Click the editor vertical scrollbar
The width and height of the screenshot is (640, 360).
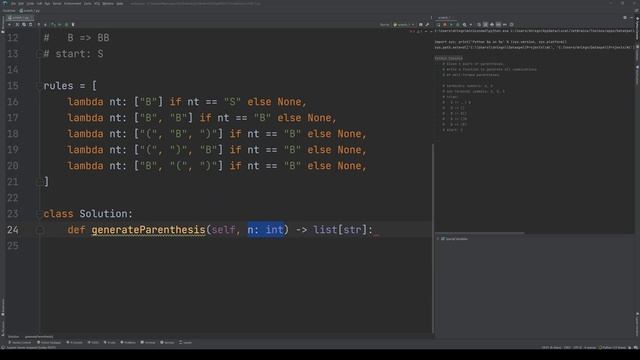433,237
